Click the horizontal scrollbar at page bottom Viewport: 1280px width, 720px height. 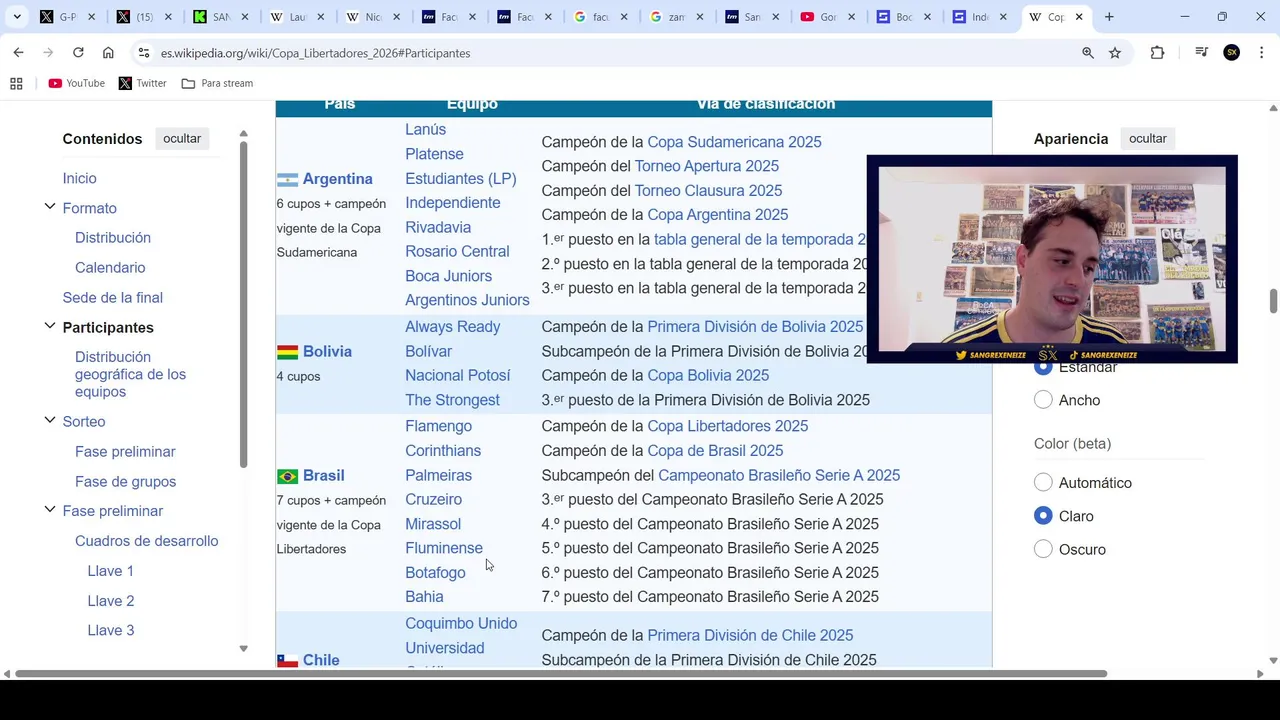pyautogui.click(x=561, y=674)
